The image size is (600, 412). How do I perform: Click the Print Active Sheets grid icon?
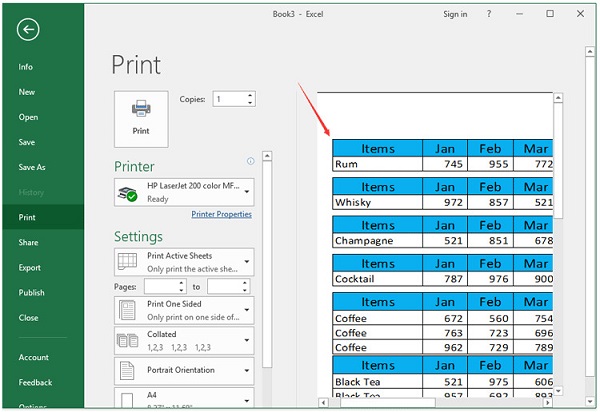pyautogui.click(x=127, y=262)
